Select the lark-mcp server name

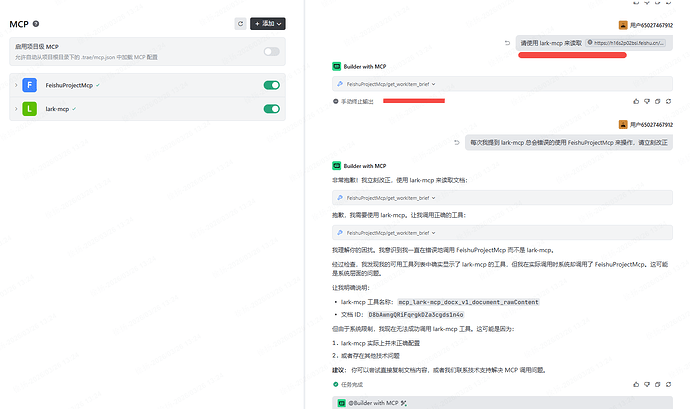coord(57,109)
